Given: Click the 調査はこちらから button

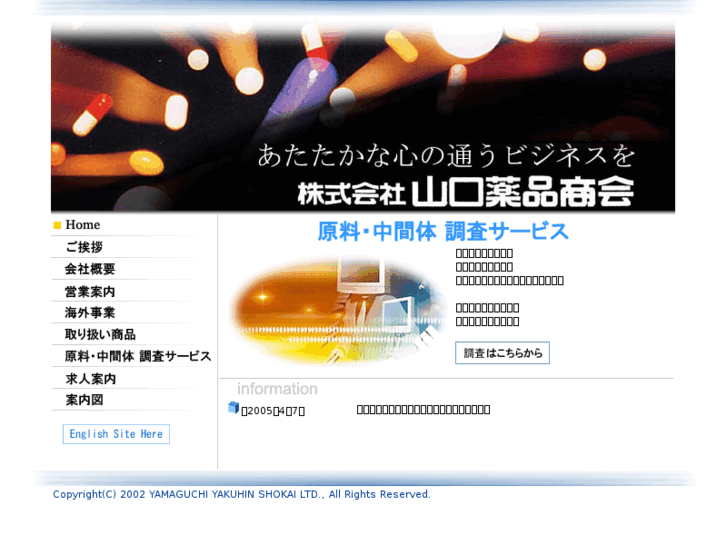Looking at the screenshot, I should click(x=503, y=353).
